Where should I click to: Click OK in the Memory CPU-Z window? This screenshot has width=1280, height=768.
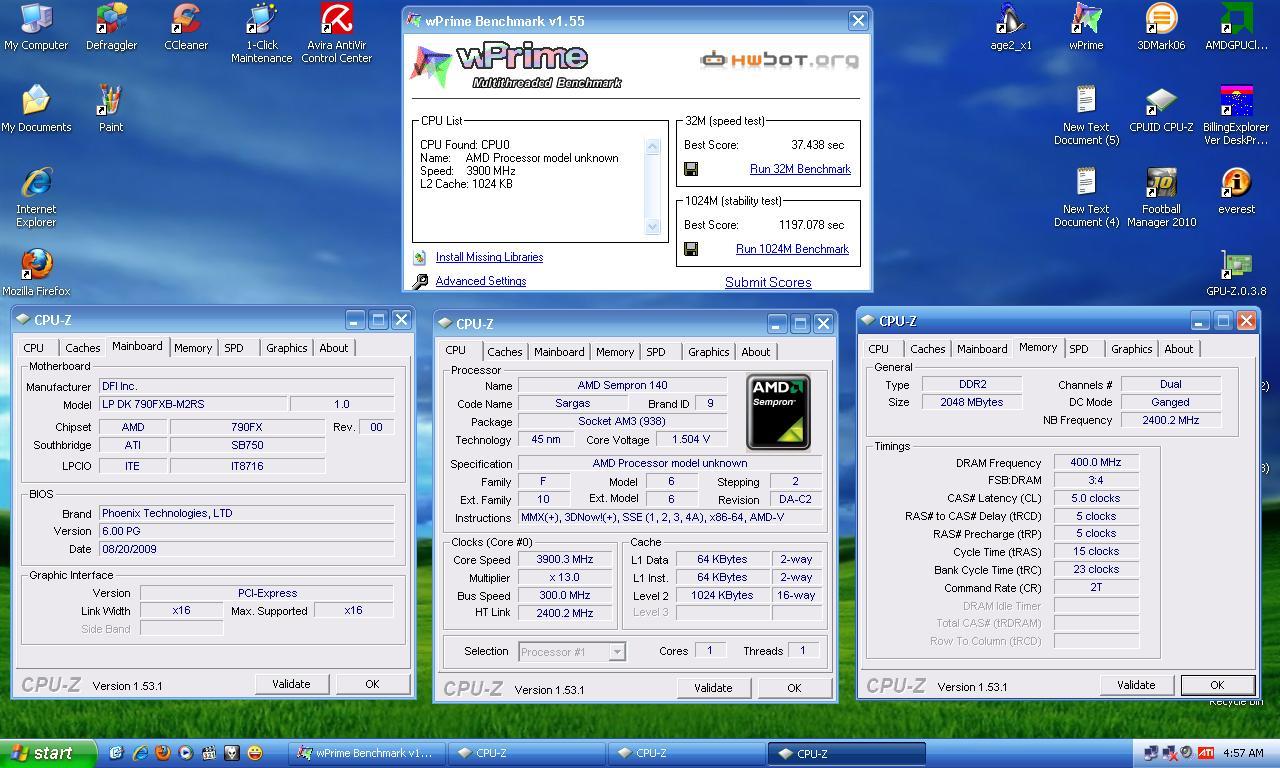(1217, 685)
